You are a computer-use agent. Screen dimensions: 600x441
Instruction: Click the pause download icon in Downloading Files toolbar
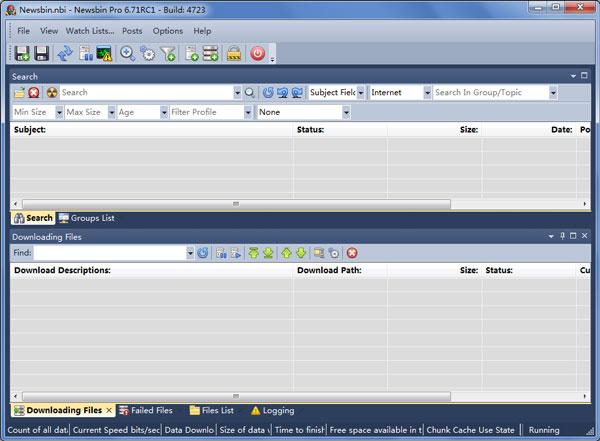(221, 253)
